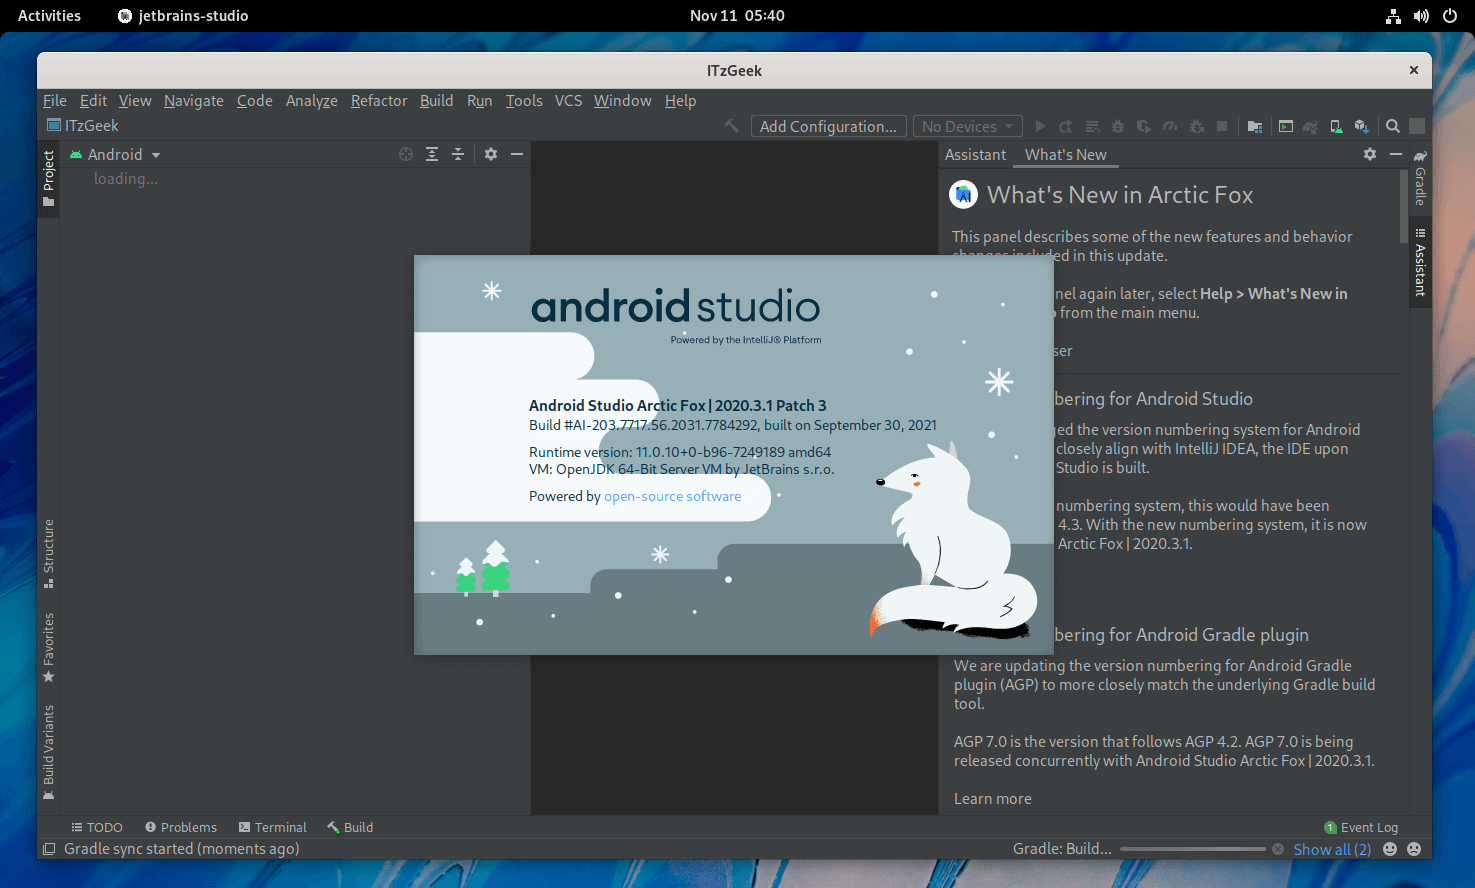Click Sync Project with Gradle Files icon
The width and height of the screenshot is (1475, 888).
1310,126
